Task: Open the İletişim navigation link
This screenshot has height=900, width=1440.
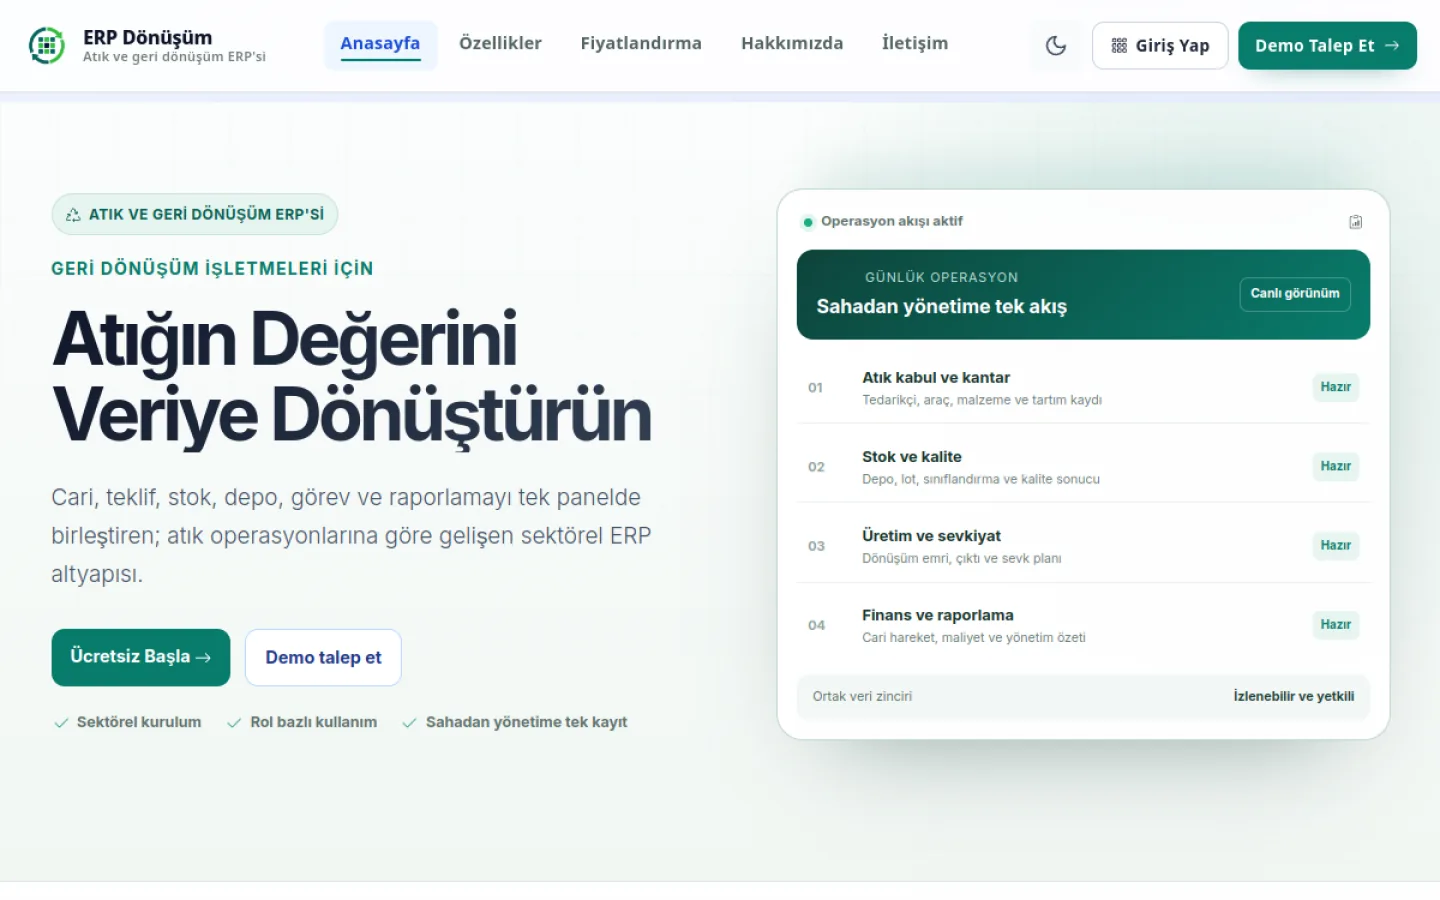Action: click(x=915, y=43)
